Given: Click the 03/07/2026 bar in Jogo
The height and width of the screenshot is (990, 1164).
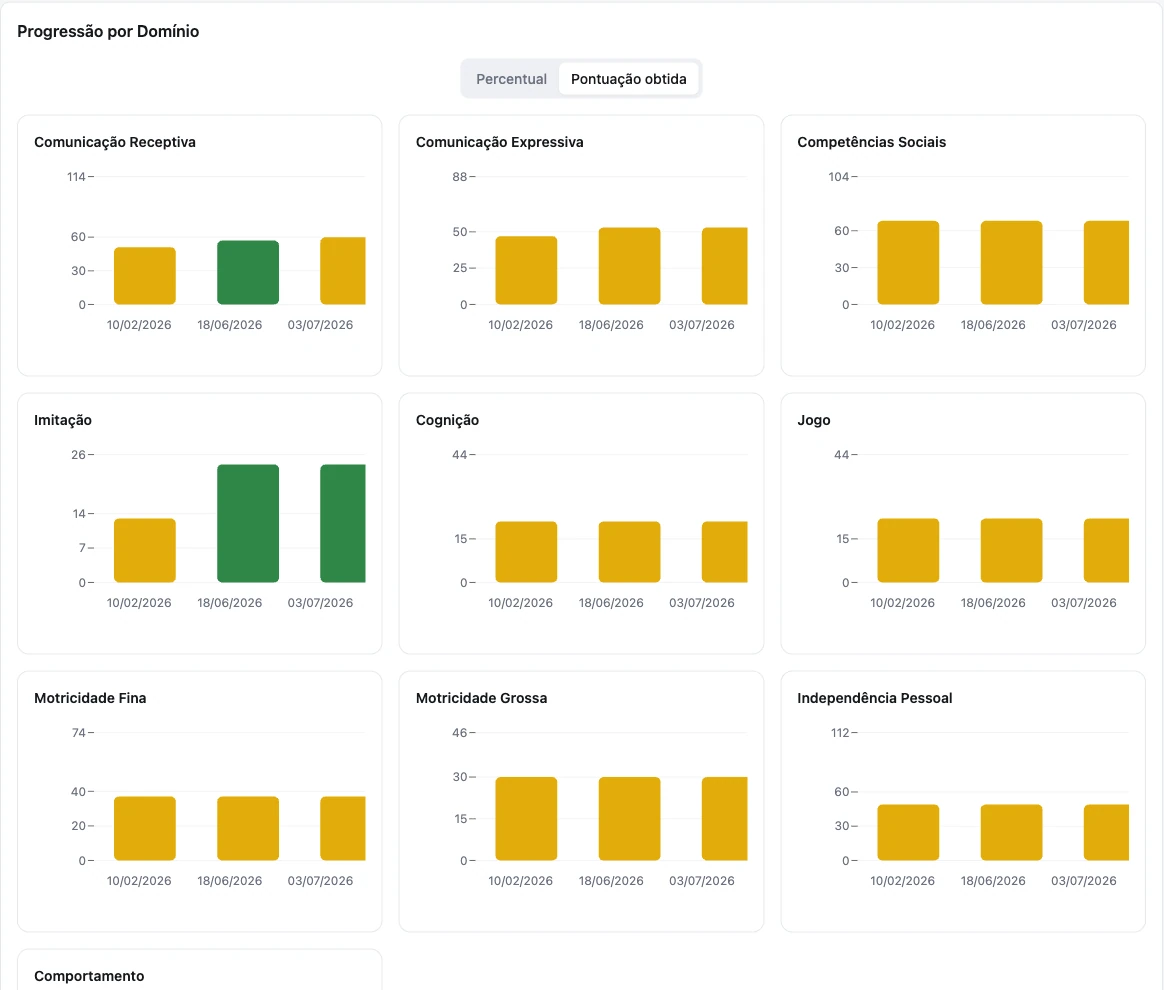Looking at the screenshot, I should 1106,551.
